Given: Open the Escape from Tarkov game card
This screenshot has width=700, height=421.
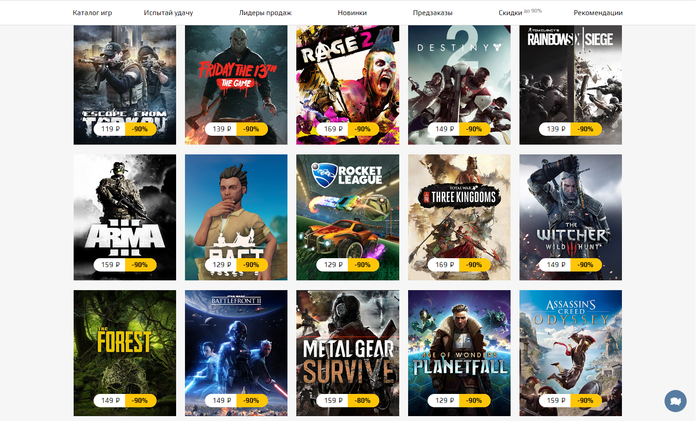Looking at the screenshot, I should pyautogui.click(x=125, y=84).
